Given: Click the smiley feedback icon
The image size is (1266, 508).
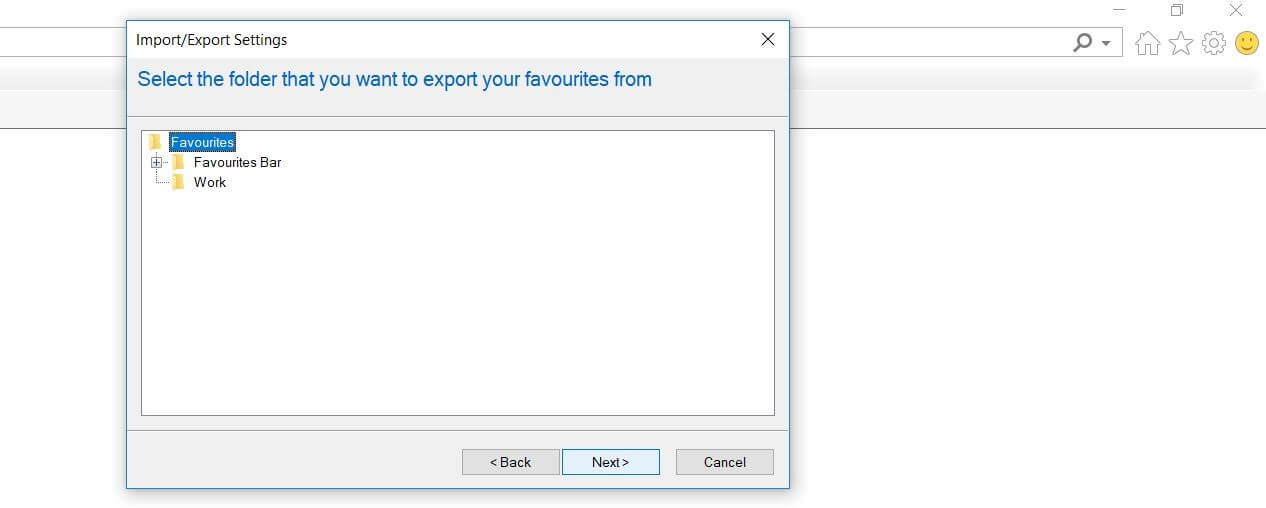Looking at the screenshot, I should pos(1246,43).
